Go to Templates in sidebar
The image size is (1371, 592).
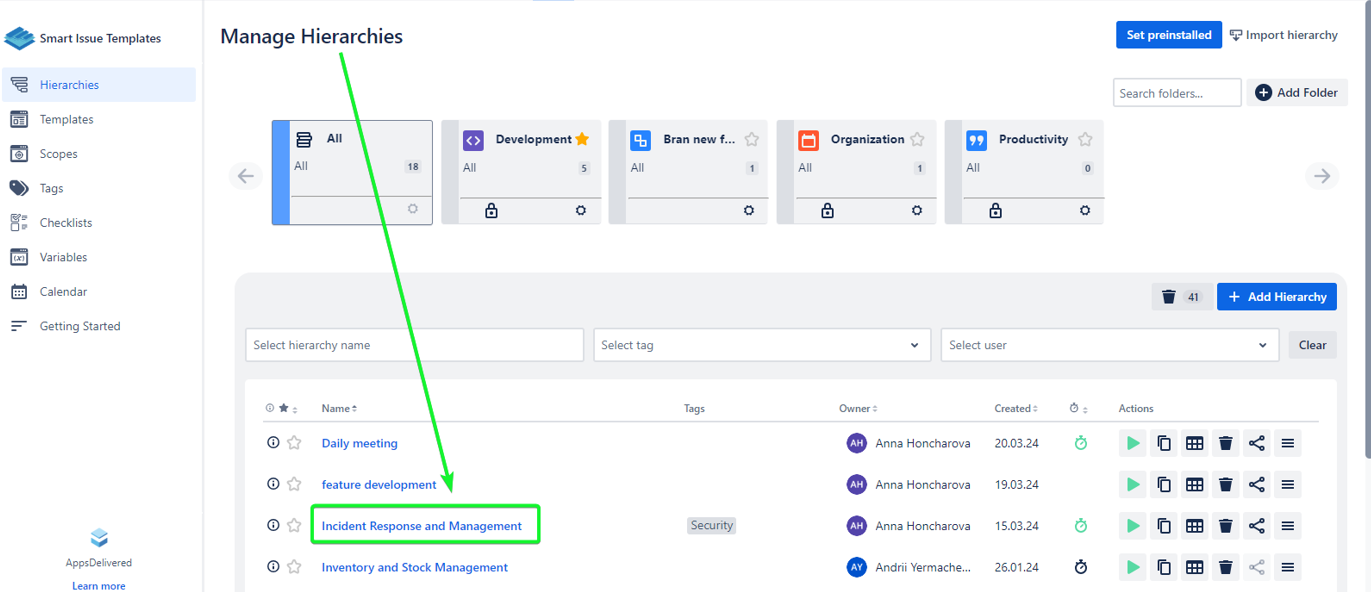click(x=66, y=119)
